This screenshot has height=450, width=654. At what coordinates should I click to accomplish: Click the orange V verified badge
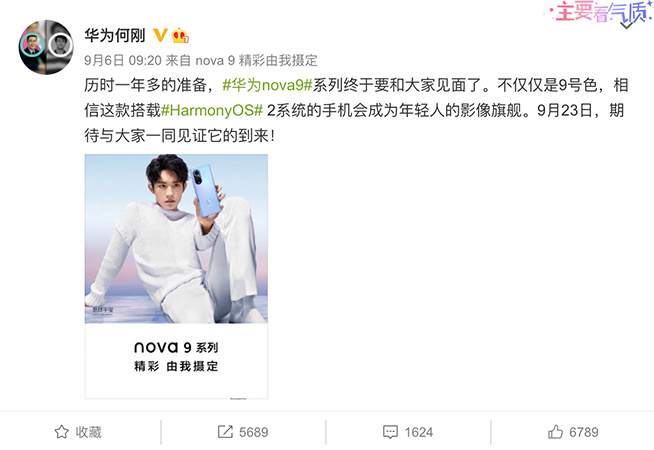pos(160,35)
